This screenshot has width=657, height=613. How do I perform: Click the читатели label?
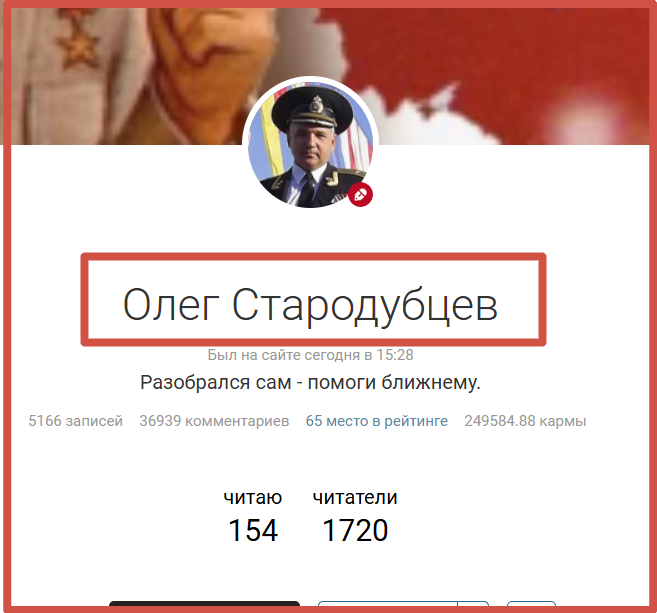[355, 497]
